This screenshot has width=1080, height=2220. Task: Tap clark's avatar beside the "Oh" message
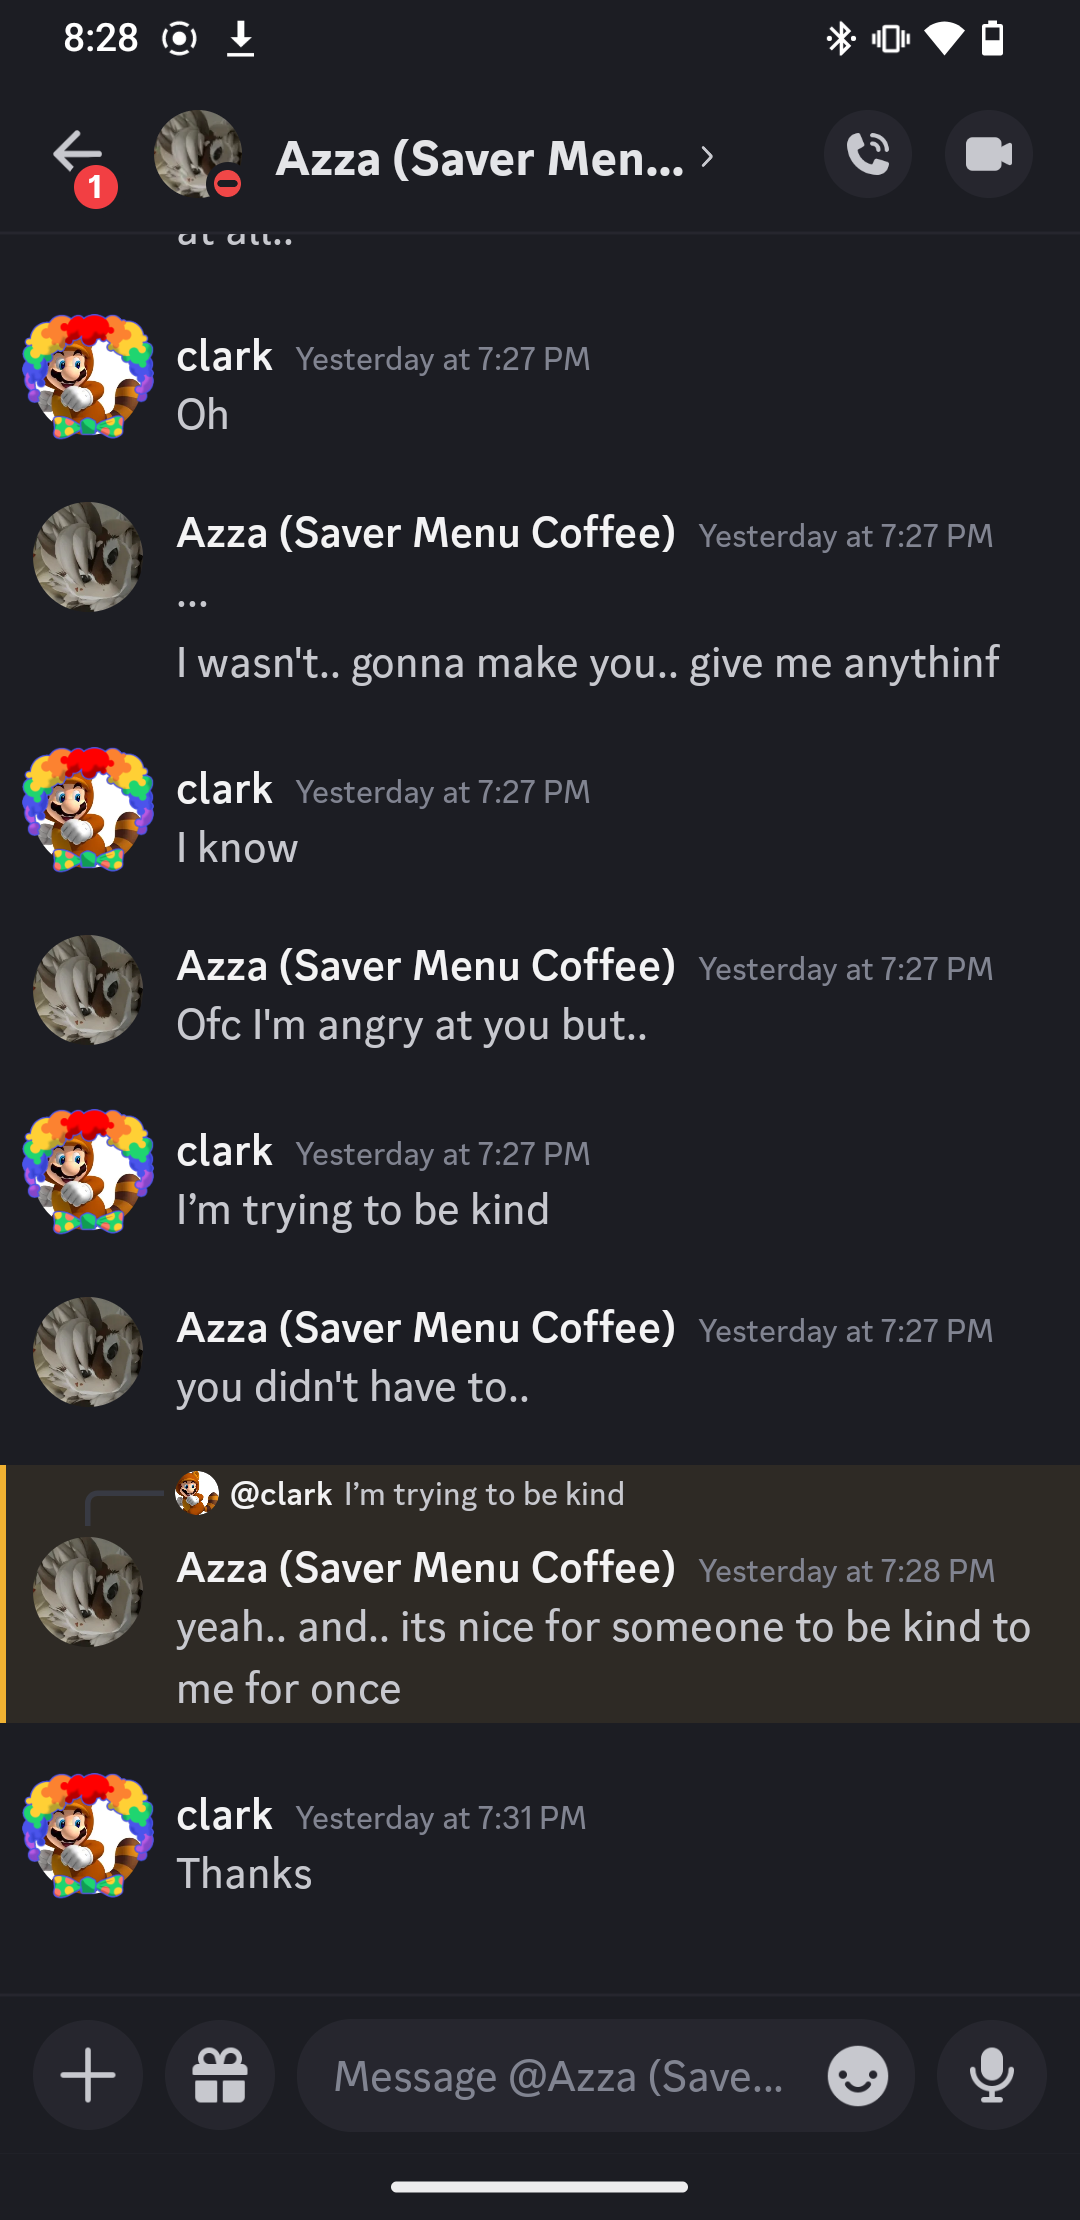(x=88, y=377)
